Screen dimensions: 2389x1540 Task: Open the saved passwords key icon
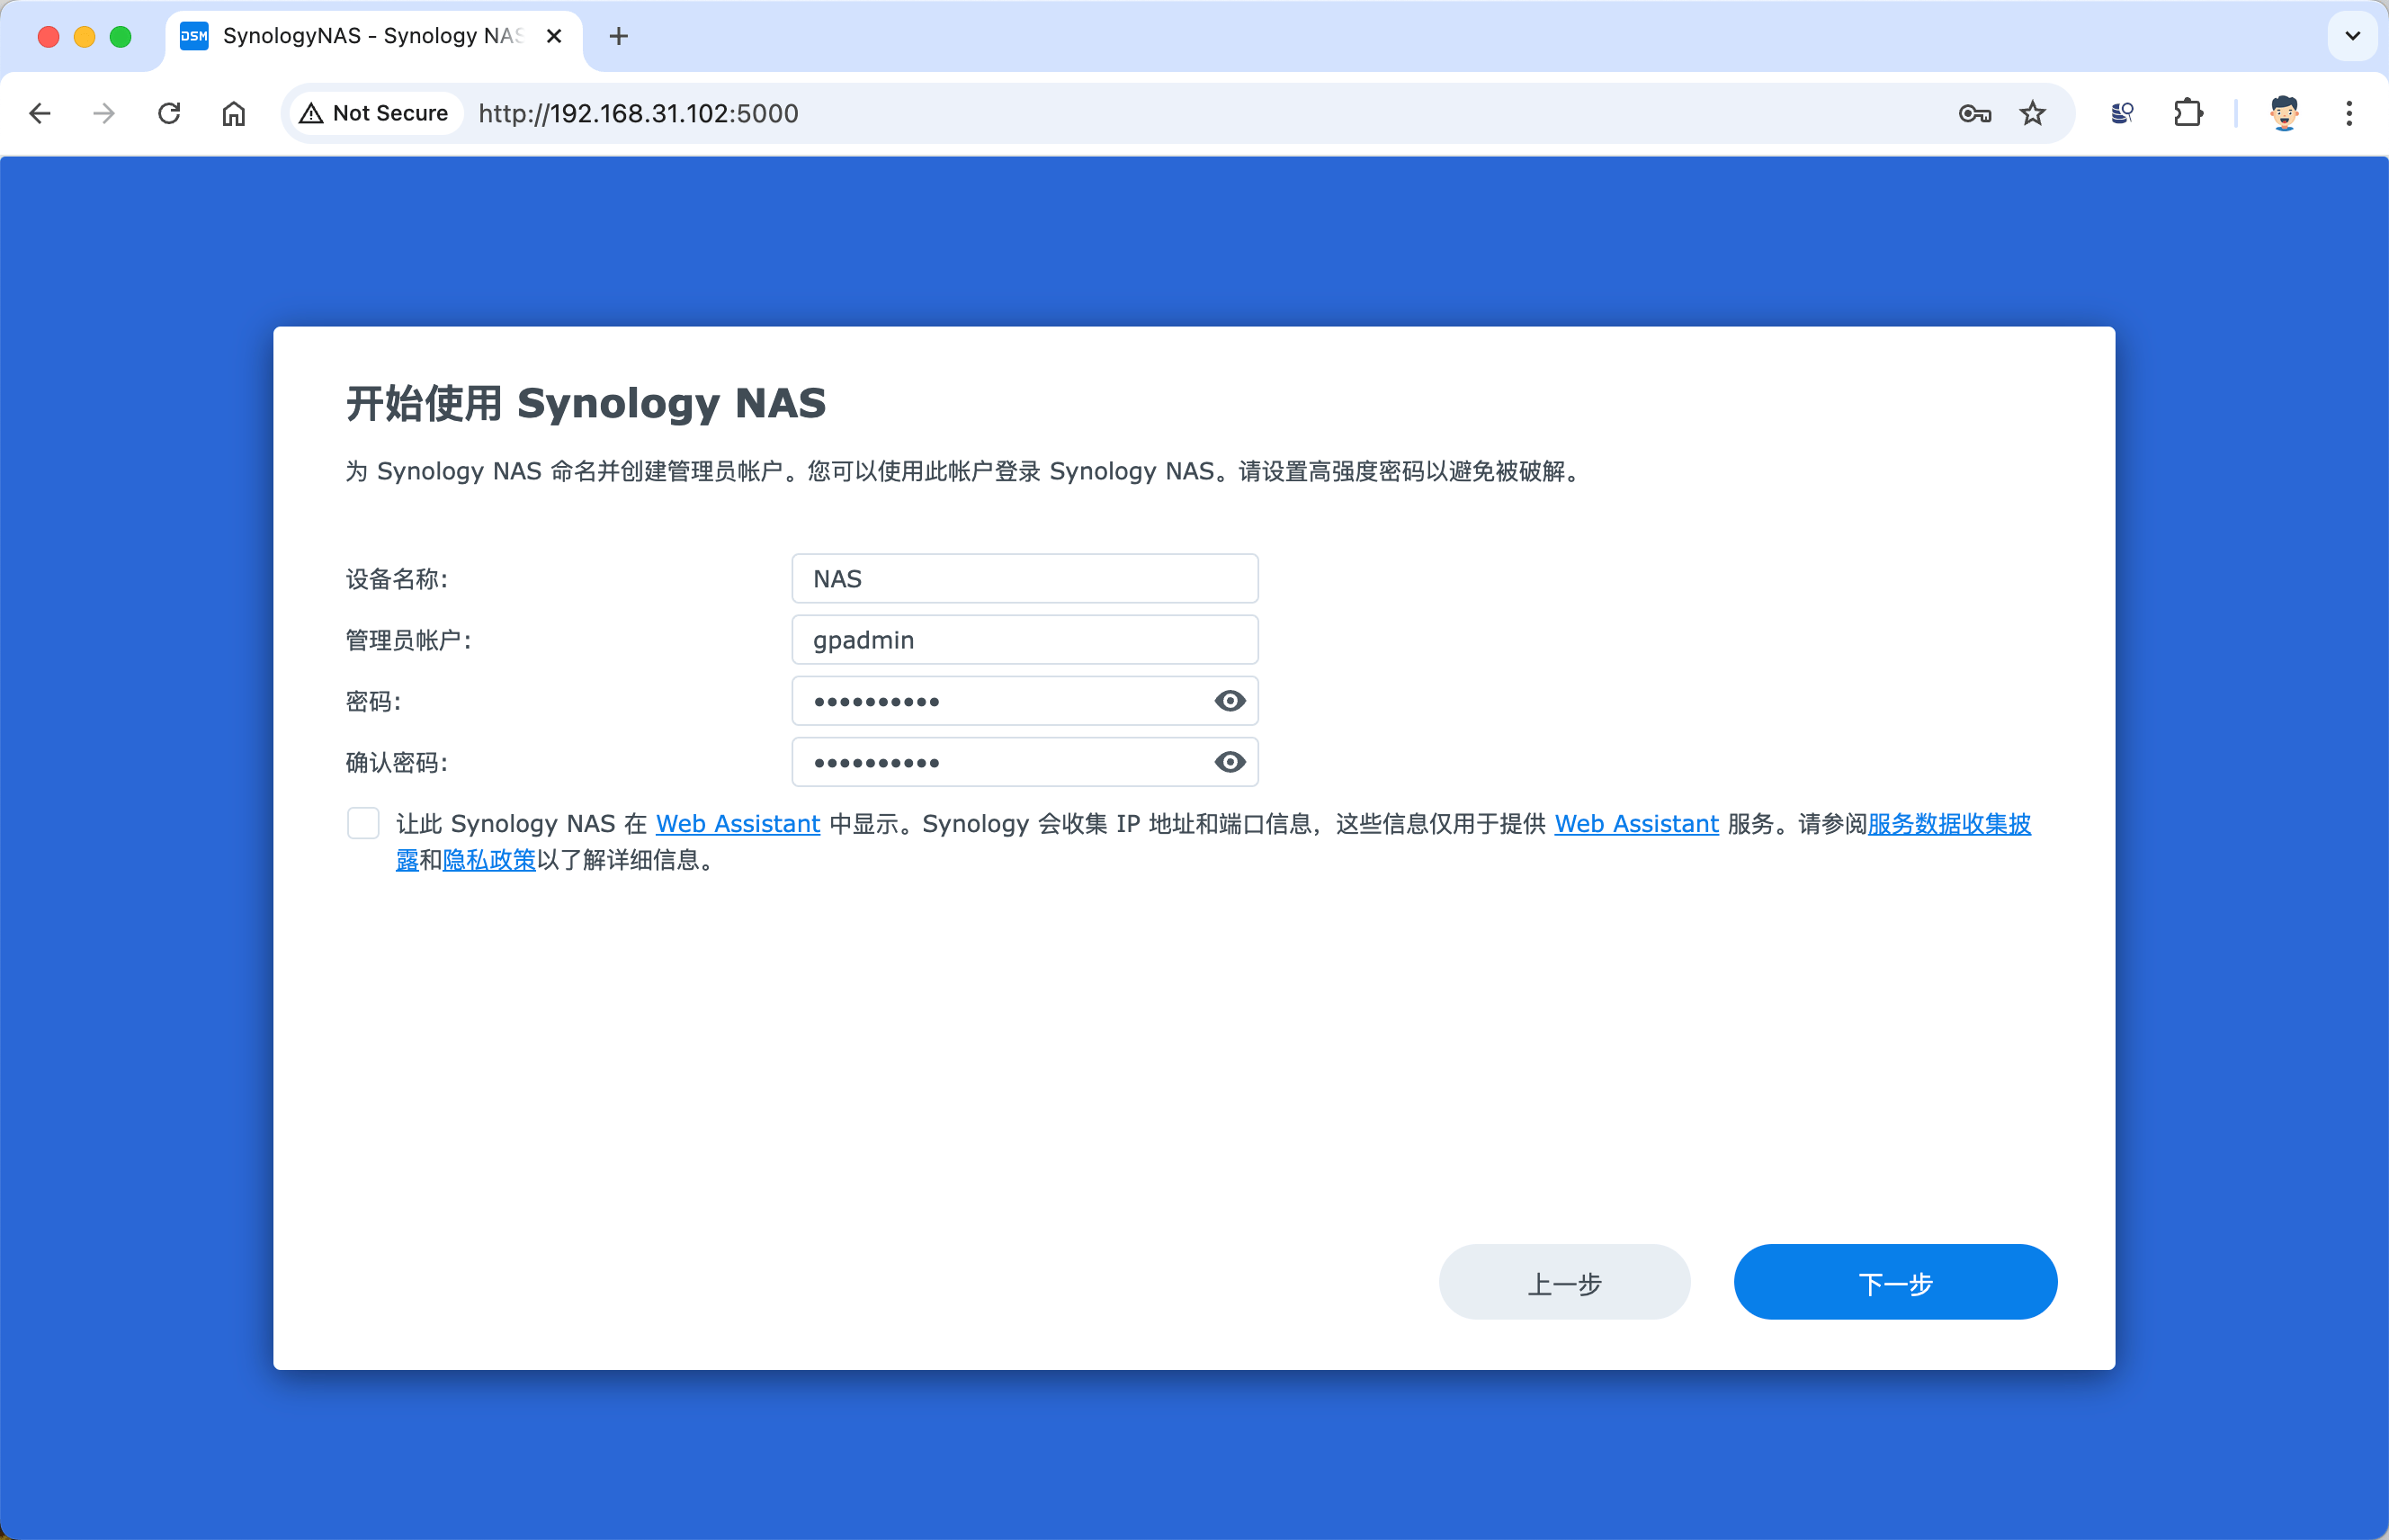click(1974, 113)
